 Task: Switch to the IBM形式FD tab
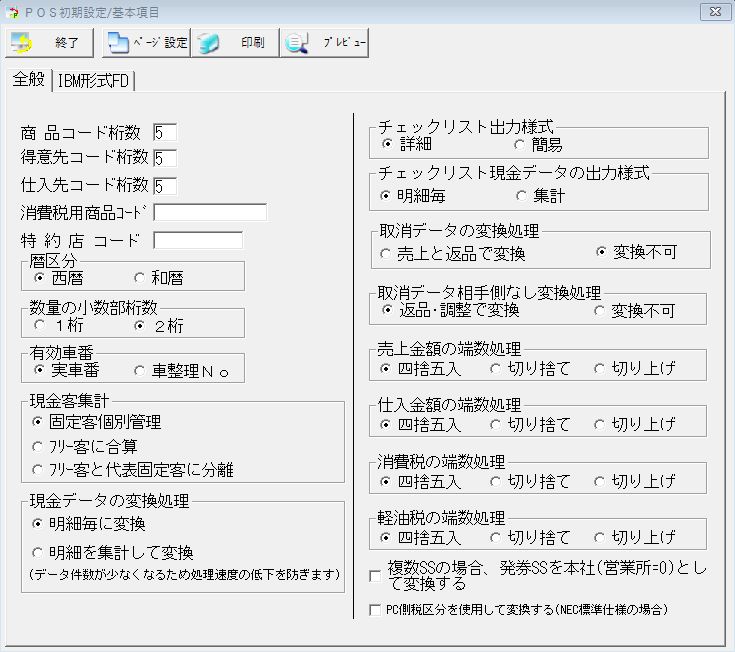pyautogui.click(x=93, y=81)
